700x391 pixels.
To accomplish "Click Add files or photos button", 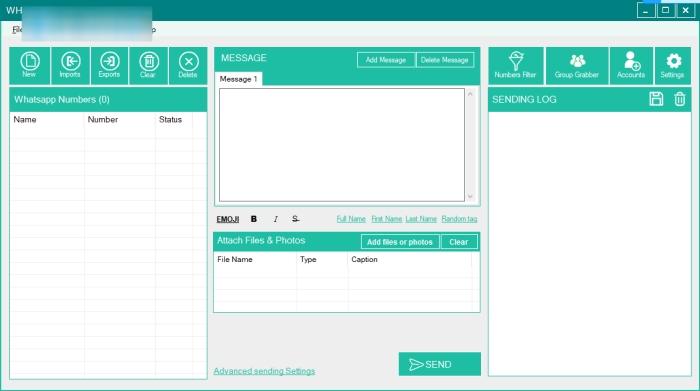I will click(x=400, y=242).
